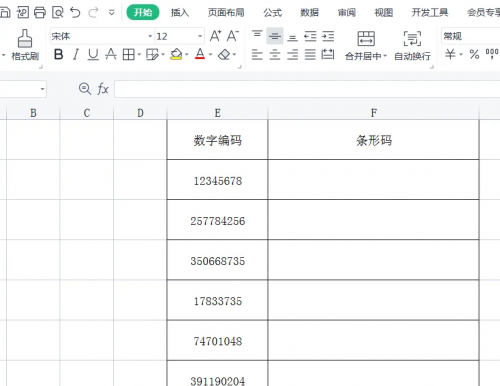
Task: Apply red font color A
Action: [200, 54]
